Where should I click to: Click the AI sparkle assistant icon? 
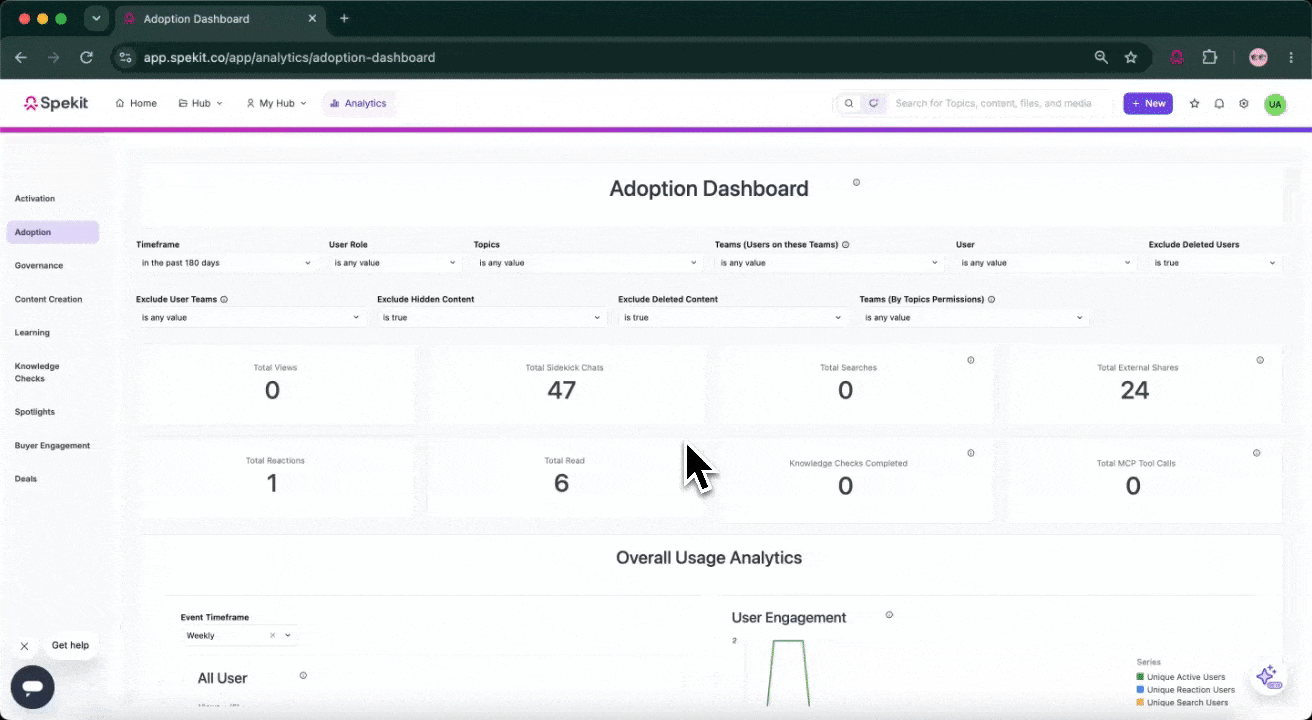(1267, 676)
